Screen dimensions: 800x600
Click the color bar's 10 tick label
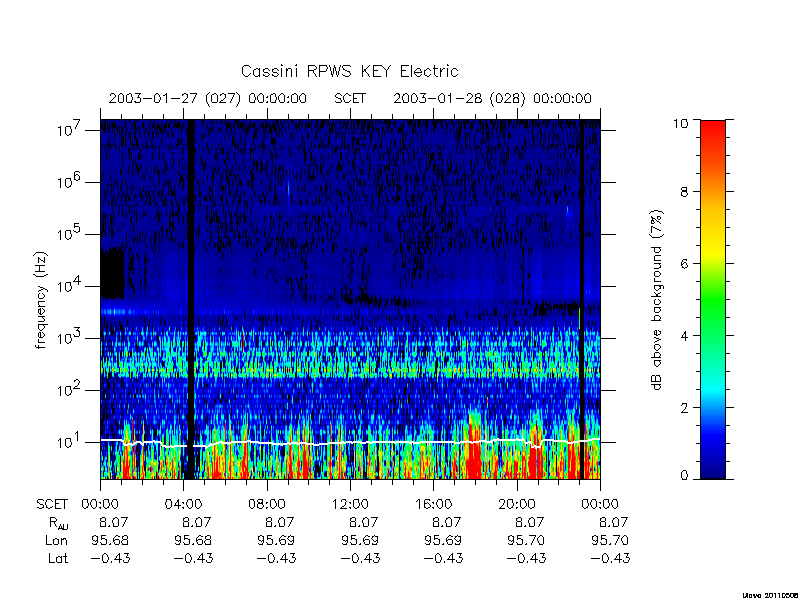[680, 123]
